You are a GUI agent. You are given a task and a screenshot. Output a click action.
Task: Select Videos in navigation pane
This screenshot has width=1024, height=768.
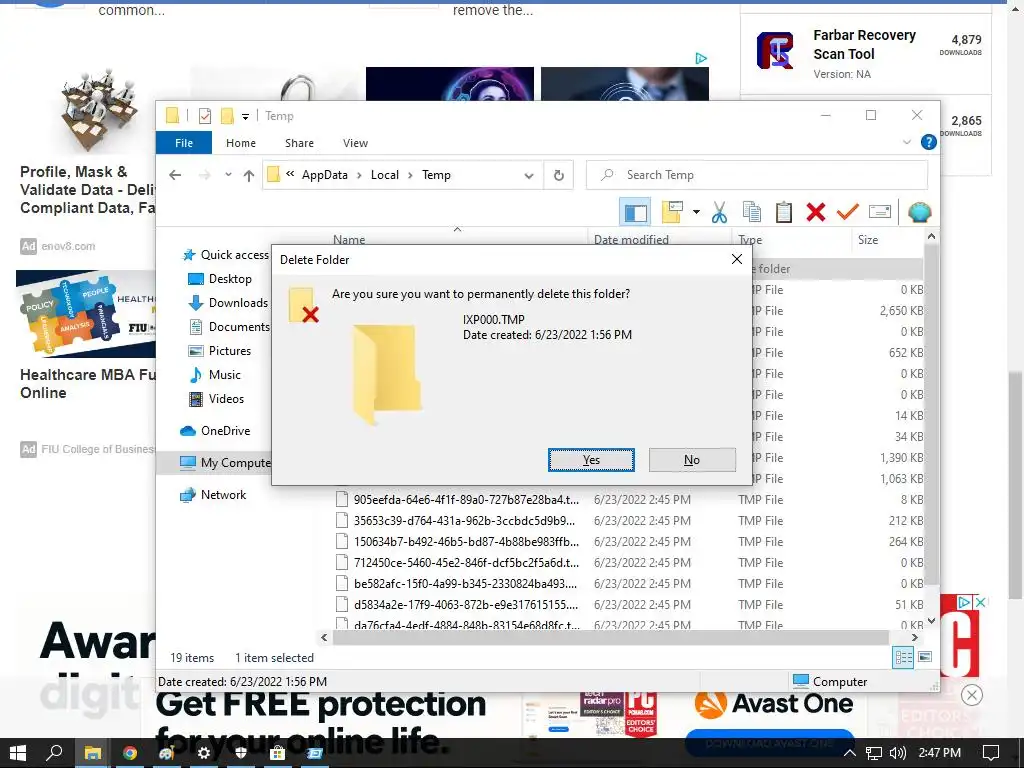(x=216, y=399)
